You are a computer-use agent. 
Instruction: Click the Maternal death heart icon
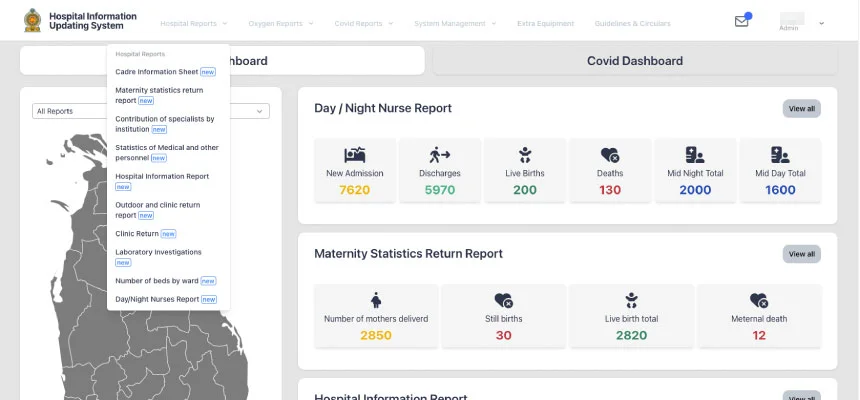[x=759, y=300]
